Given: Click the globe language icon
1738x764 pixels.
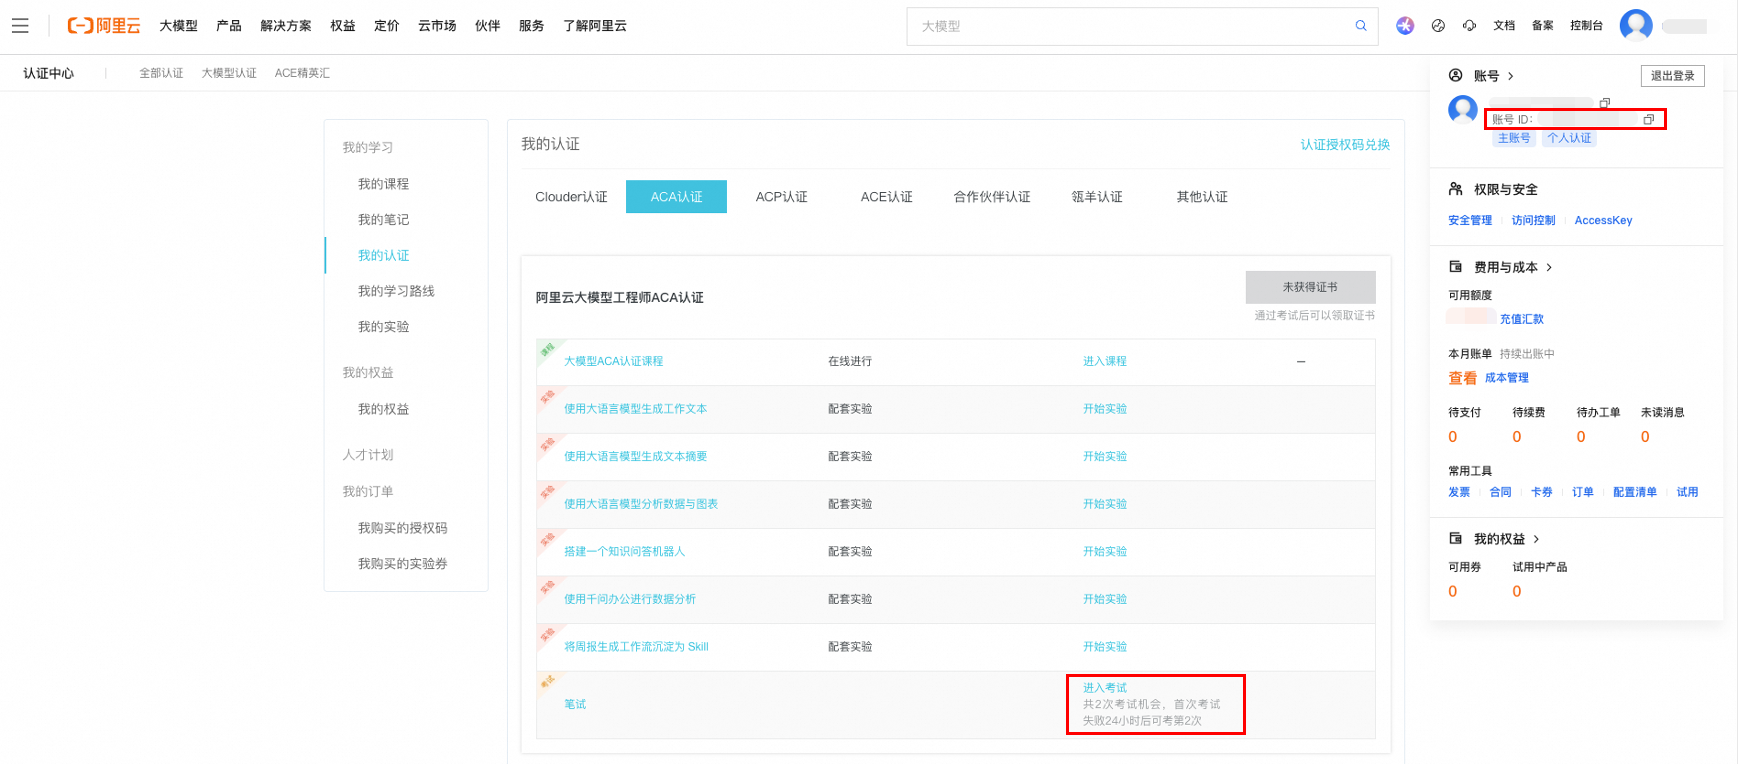Looking at the screenshot, I should tap(1438, 26).
